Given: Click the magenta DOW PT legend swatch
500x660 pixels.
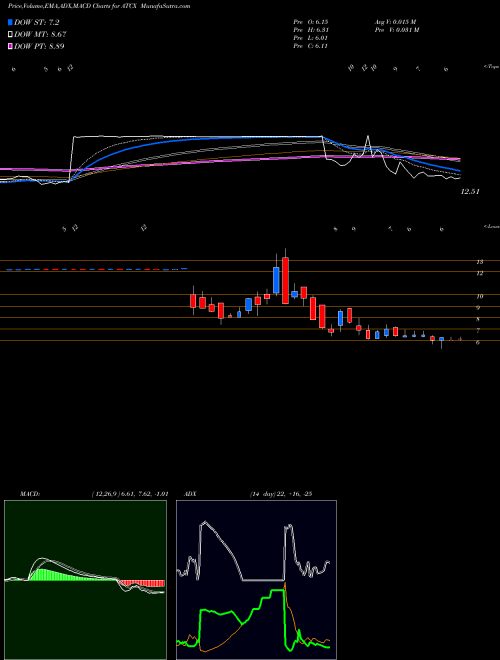Looking at the screenshot, I should (10, 46).
